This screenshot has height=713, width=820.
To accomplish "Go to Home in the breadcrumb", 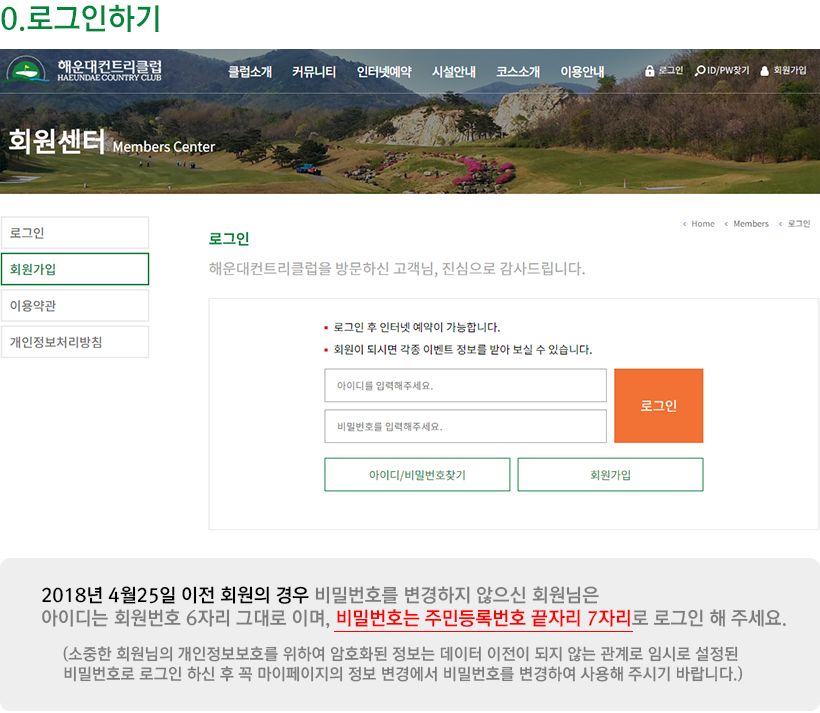I will (702, 224).
